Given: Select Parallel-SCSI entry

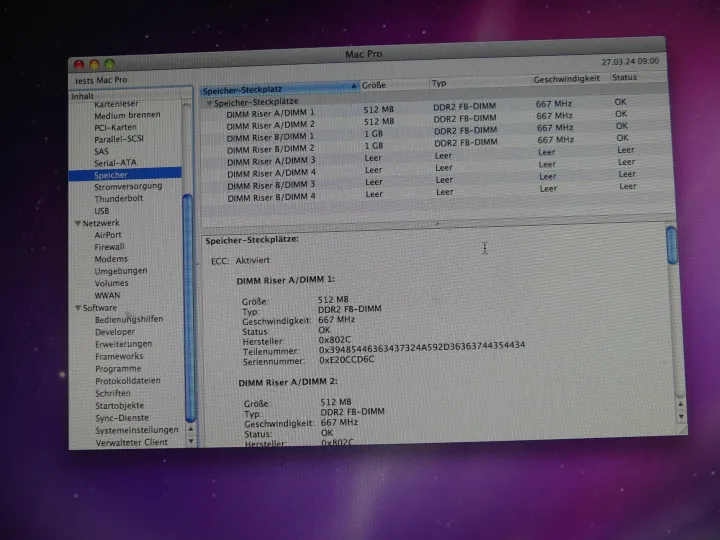Looking at the screenshot, I should click(x=119, y=139).
